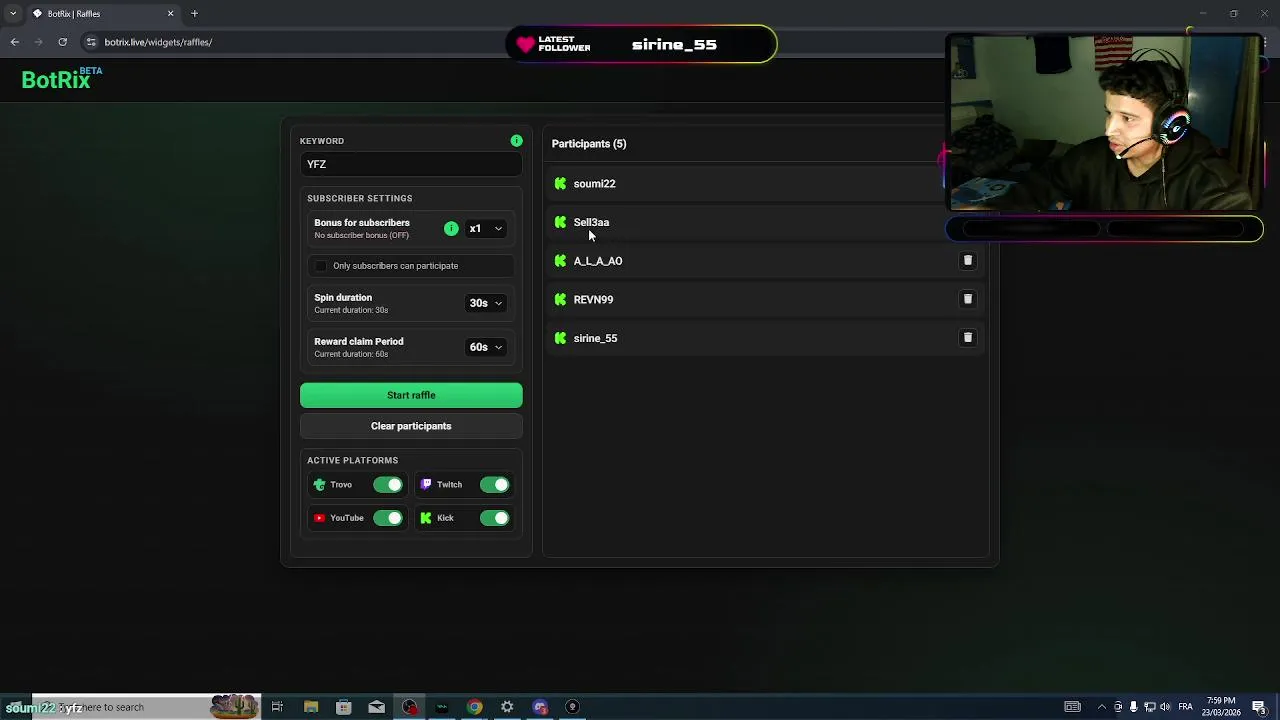Click the YouTube platform icon
Image resolution: width=1280 pixels, height=720 pixels.
pyautogui.click(x=319, y=518)
